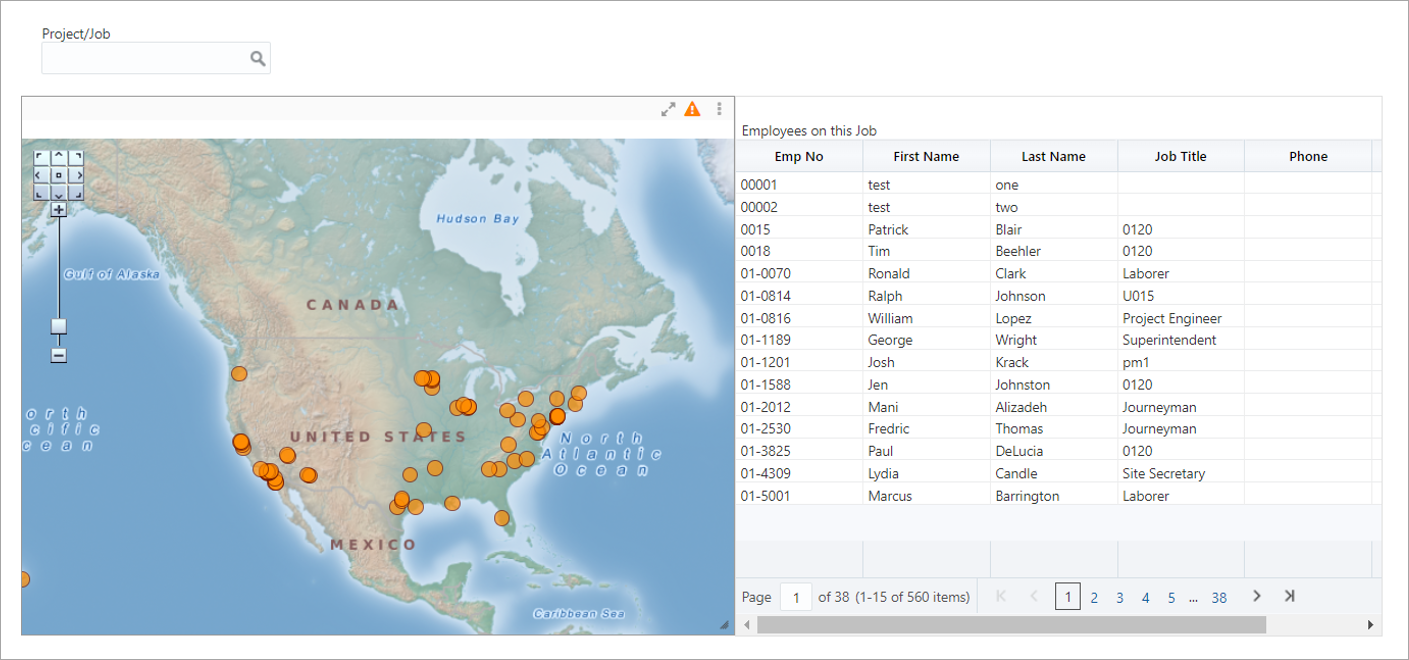Pan the map north using the up arrow
The width and height of the screenshot is (1409, 660).
(59, 156)
